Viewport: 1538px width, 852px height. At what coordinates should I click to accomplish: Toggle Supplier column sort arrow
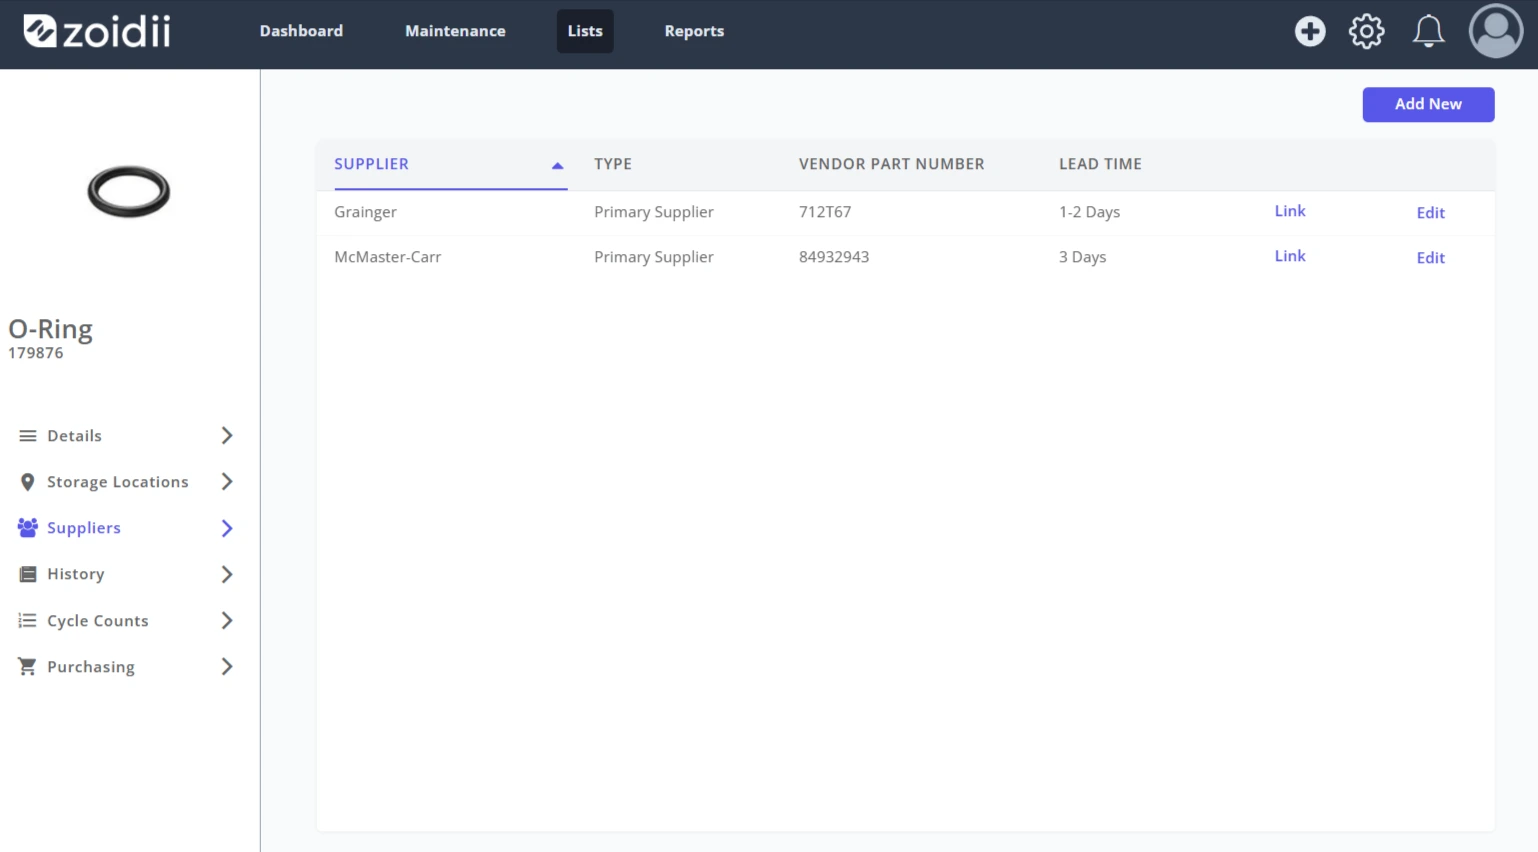coord(557,165)
